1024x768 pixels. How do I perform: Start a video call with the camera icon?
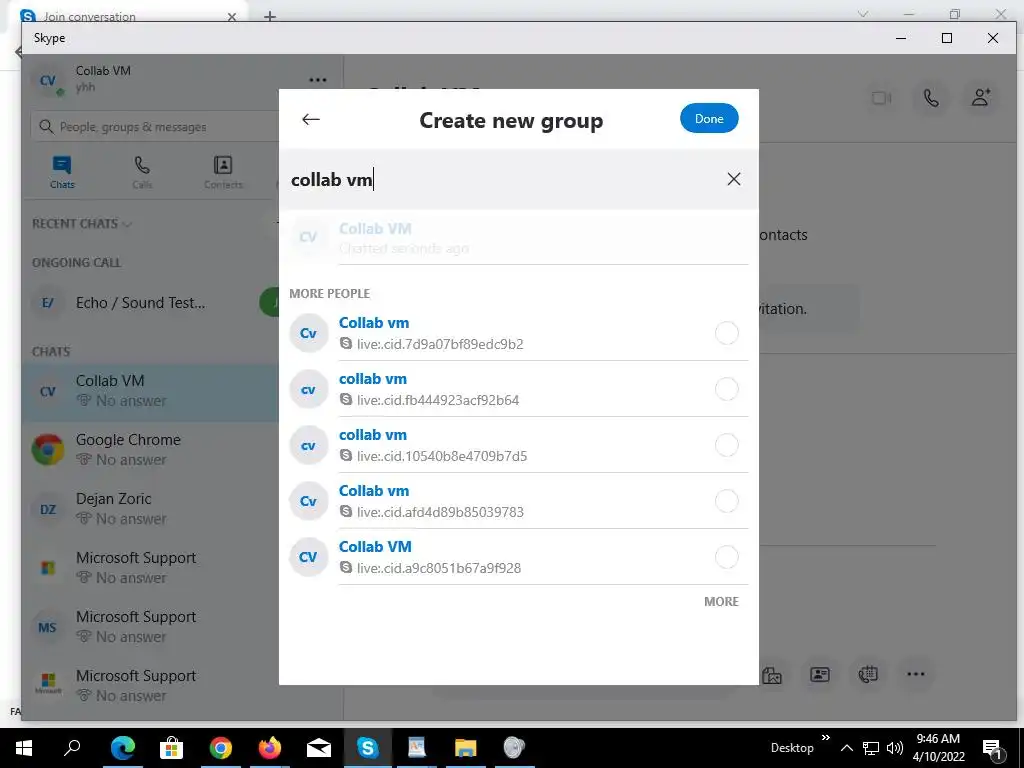(x=882, y=98)
